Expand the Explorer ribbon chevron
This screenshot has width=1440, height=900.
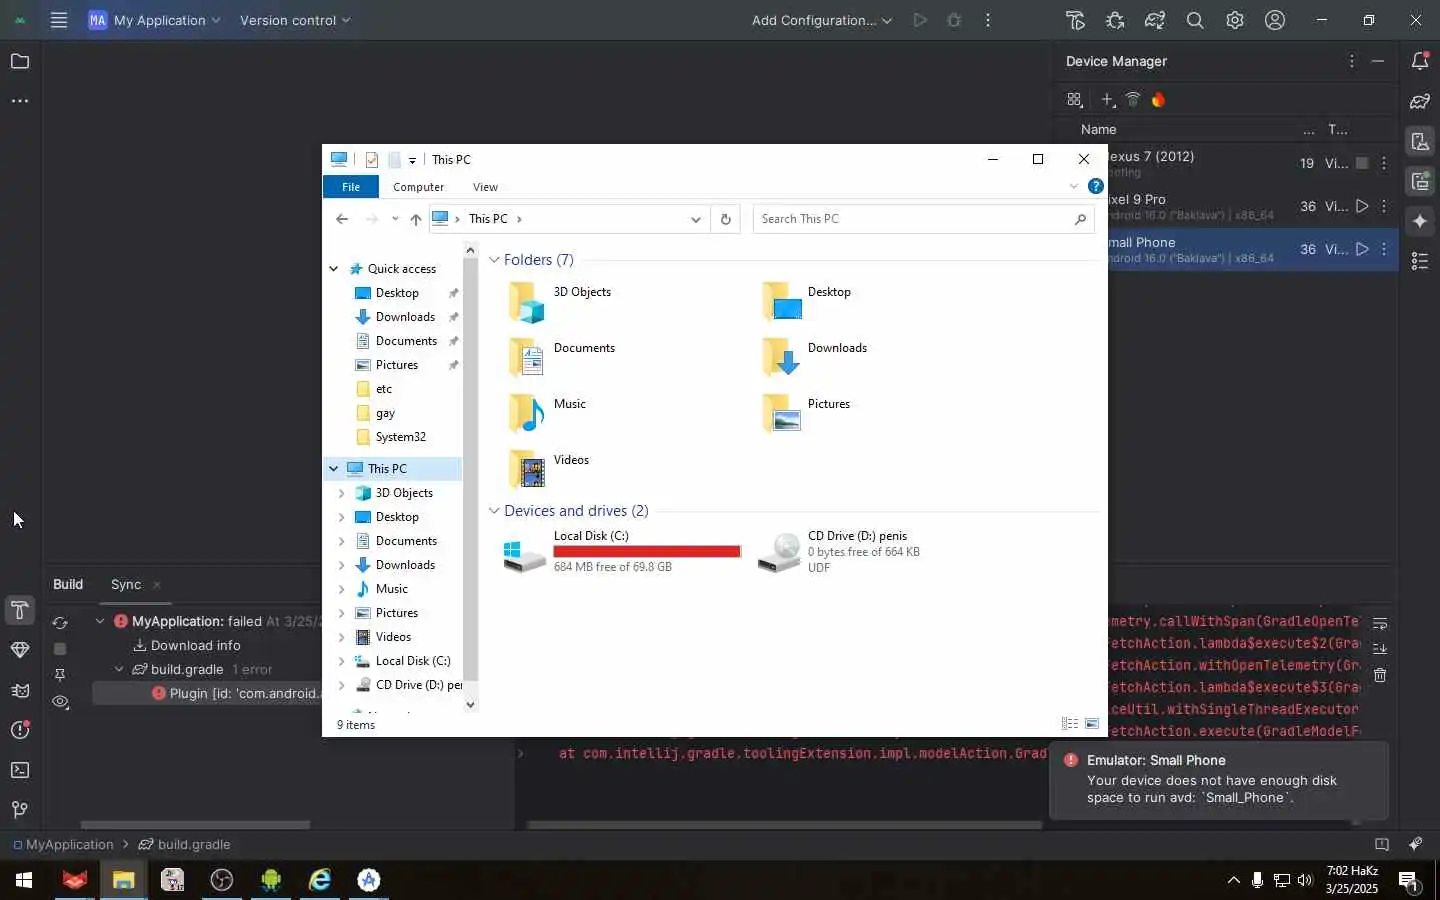pyautogui.click(x=1074, y=187)
